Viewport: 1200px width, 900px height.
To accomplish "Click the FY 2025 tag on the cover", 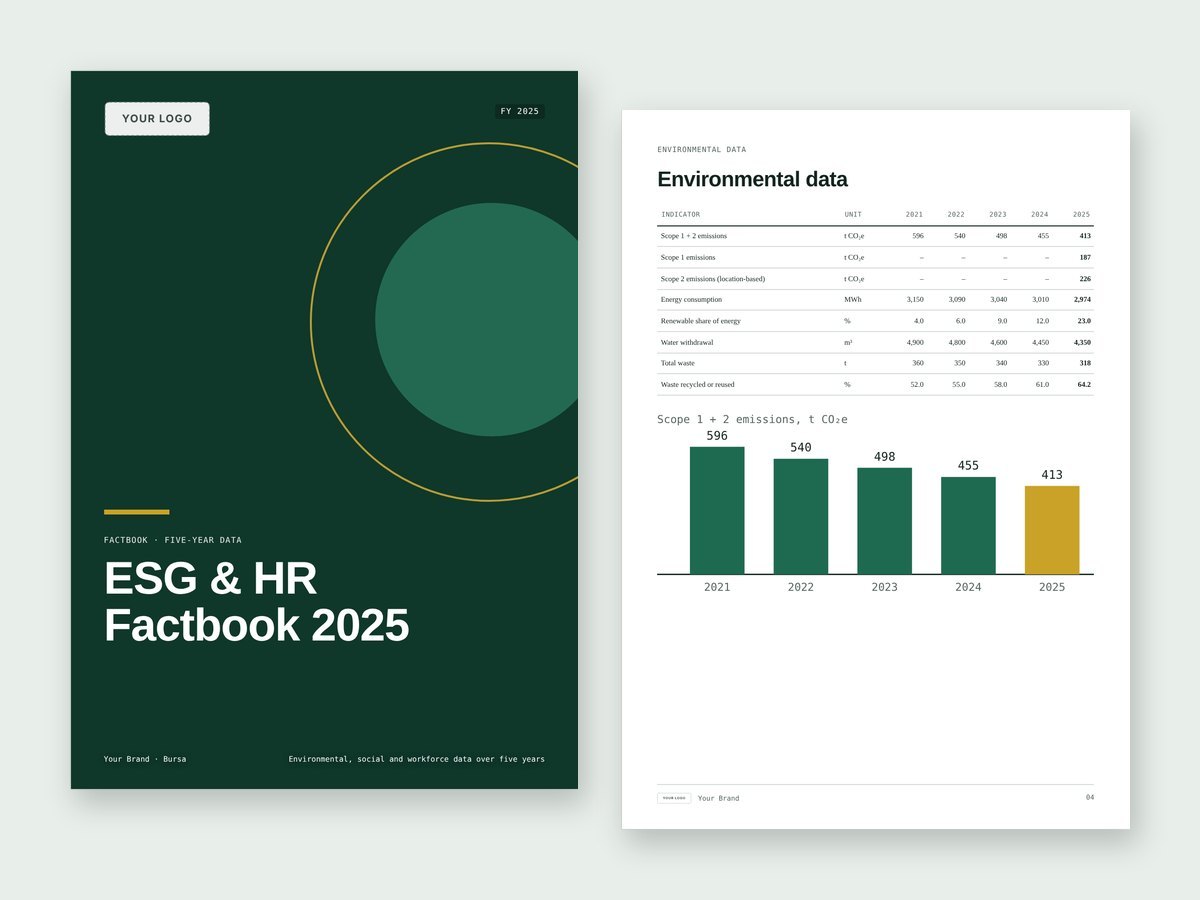I will tap(520, 111).
